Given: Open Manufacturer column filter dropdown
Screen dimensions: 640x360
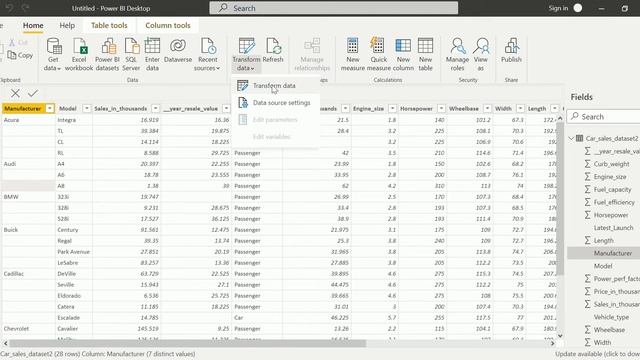Looking at the screenshot, I should point(50,109).
